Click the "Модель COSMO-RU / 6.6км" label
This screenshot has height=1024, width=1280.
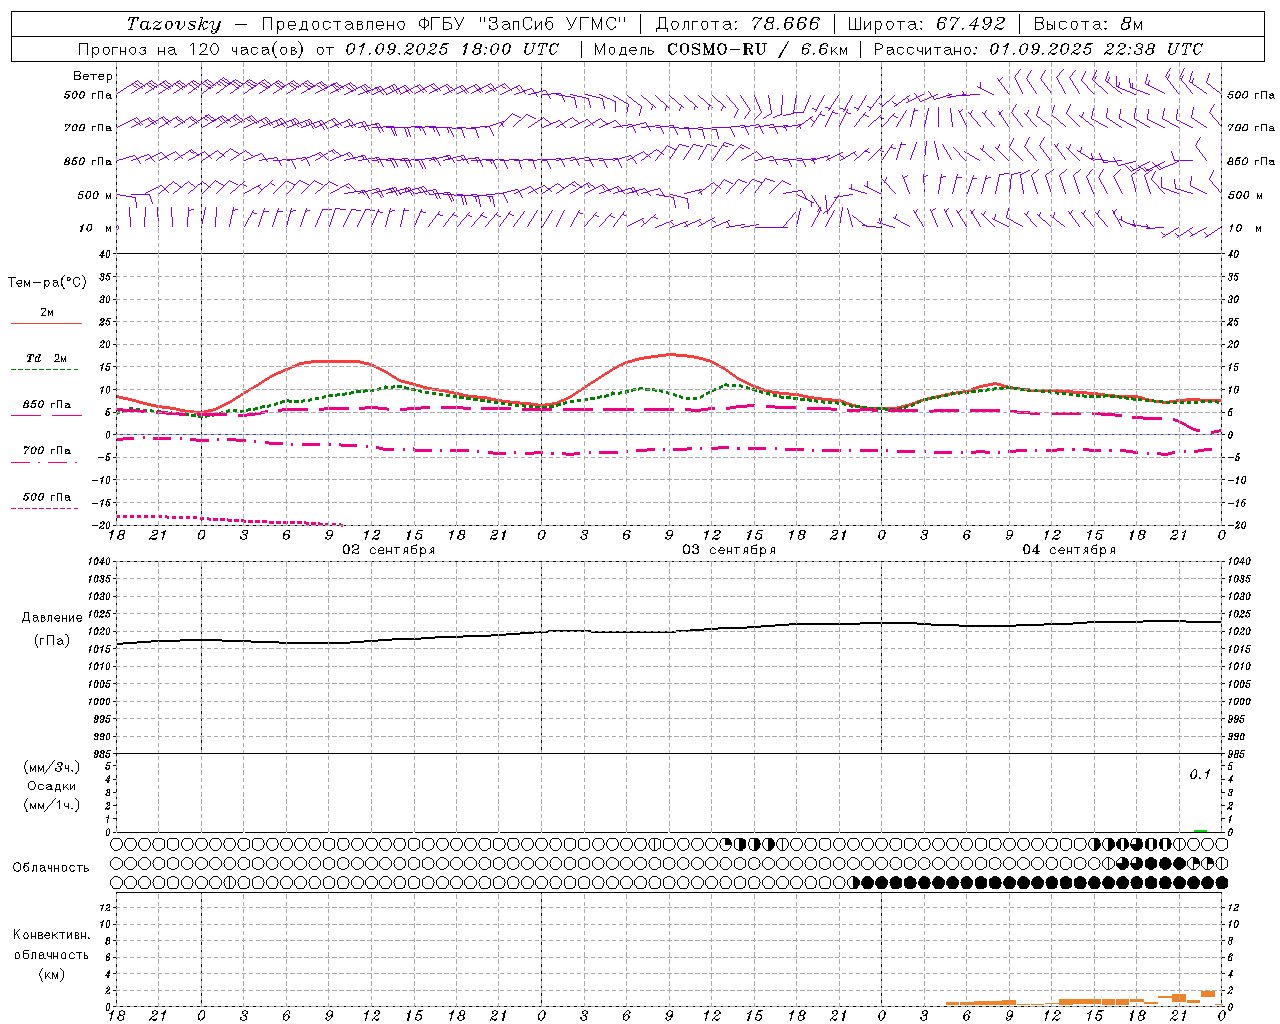721,49
